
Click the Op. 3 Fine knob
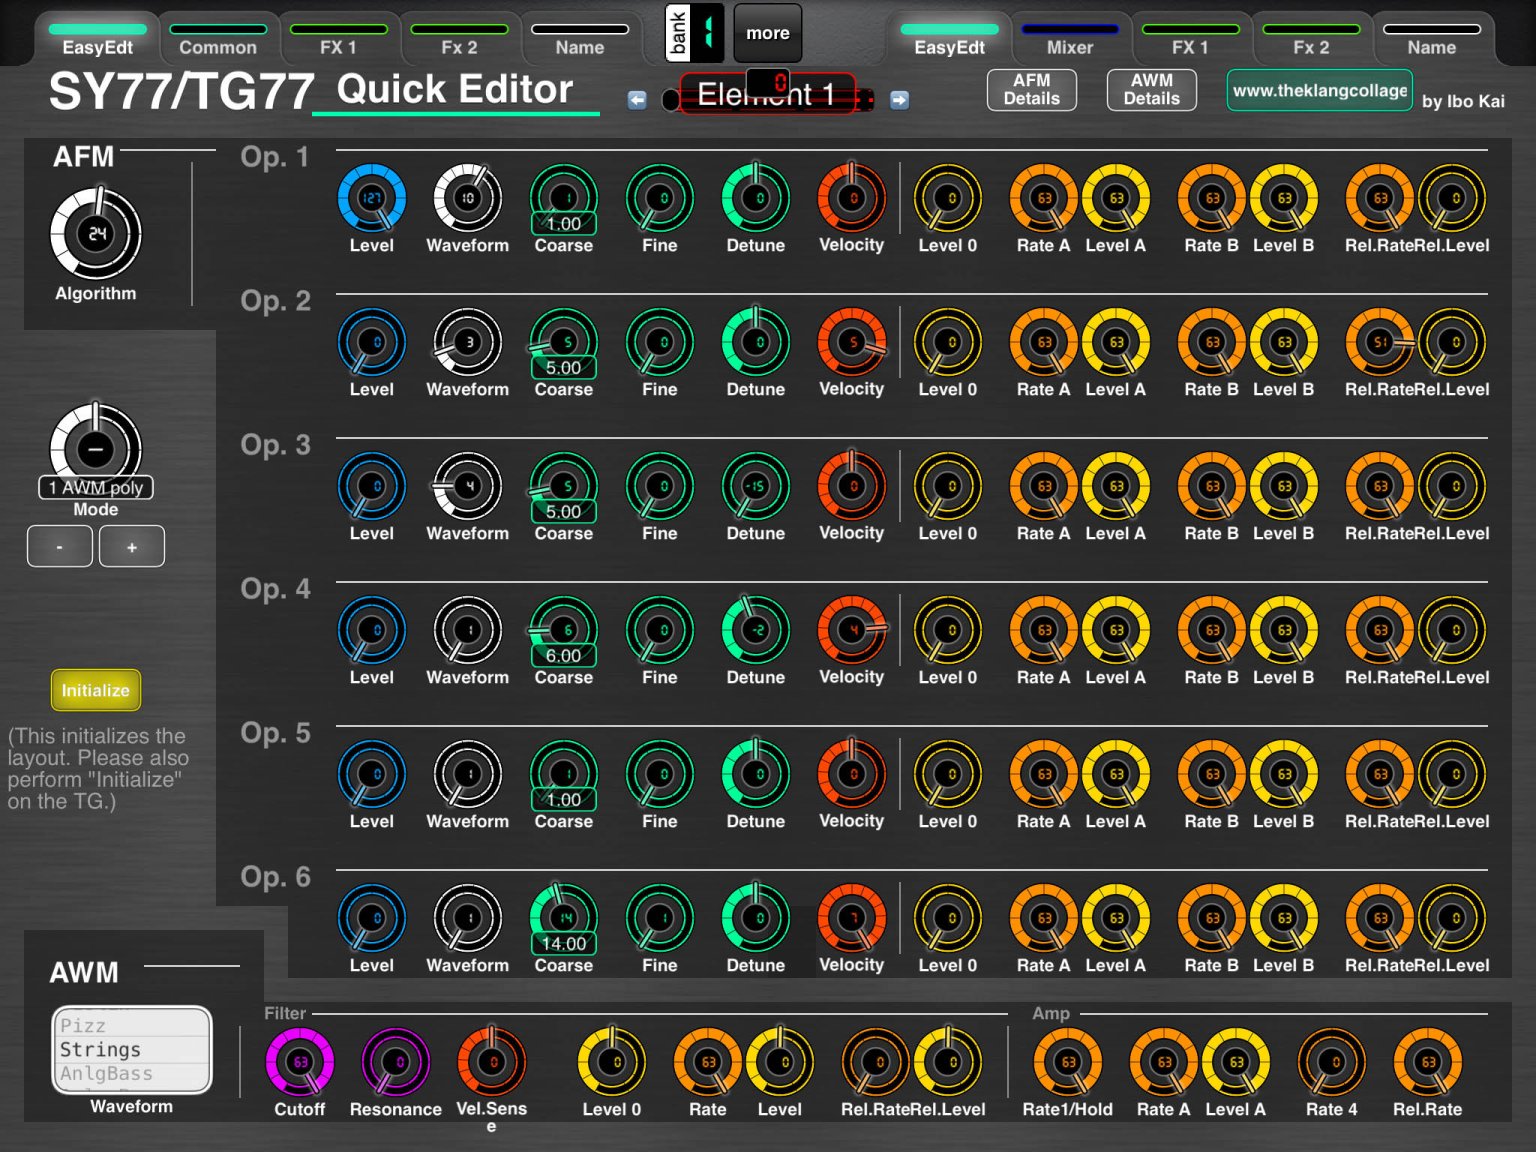click(660, 486)
